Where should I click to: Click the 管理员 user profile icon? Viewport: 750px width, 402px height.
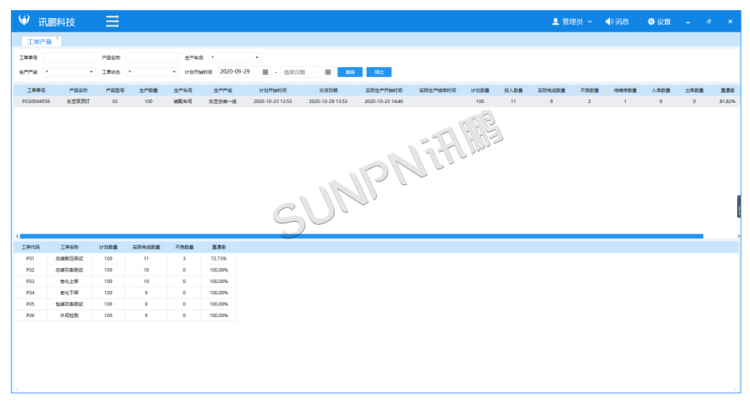(x=555, y=21)
